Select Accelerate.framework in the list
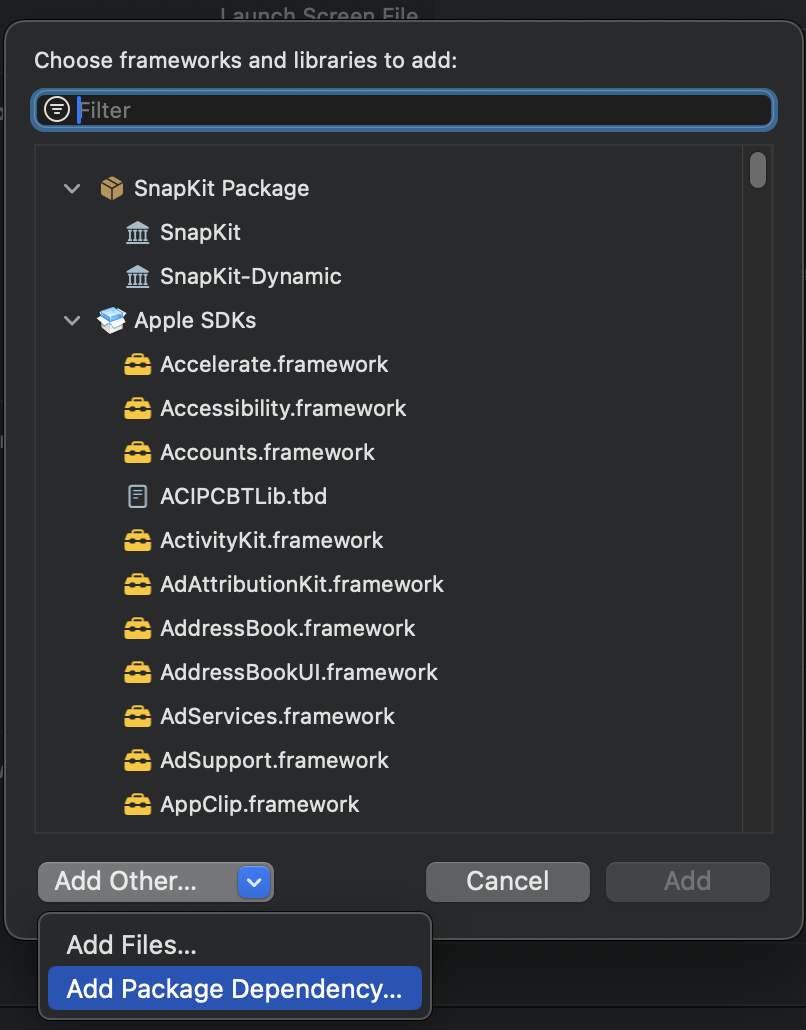Viewport: 806px width, 1030px height. click(274, 365)
